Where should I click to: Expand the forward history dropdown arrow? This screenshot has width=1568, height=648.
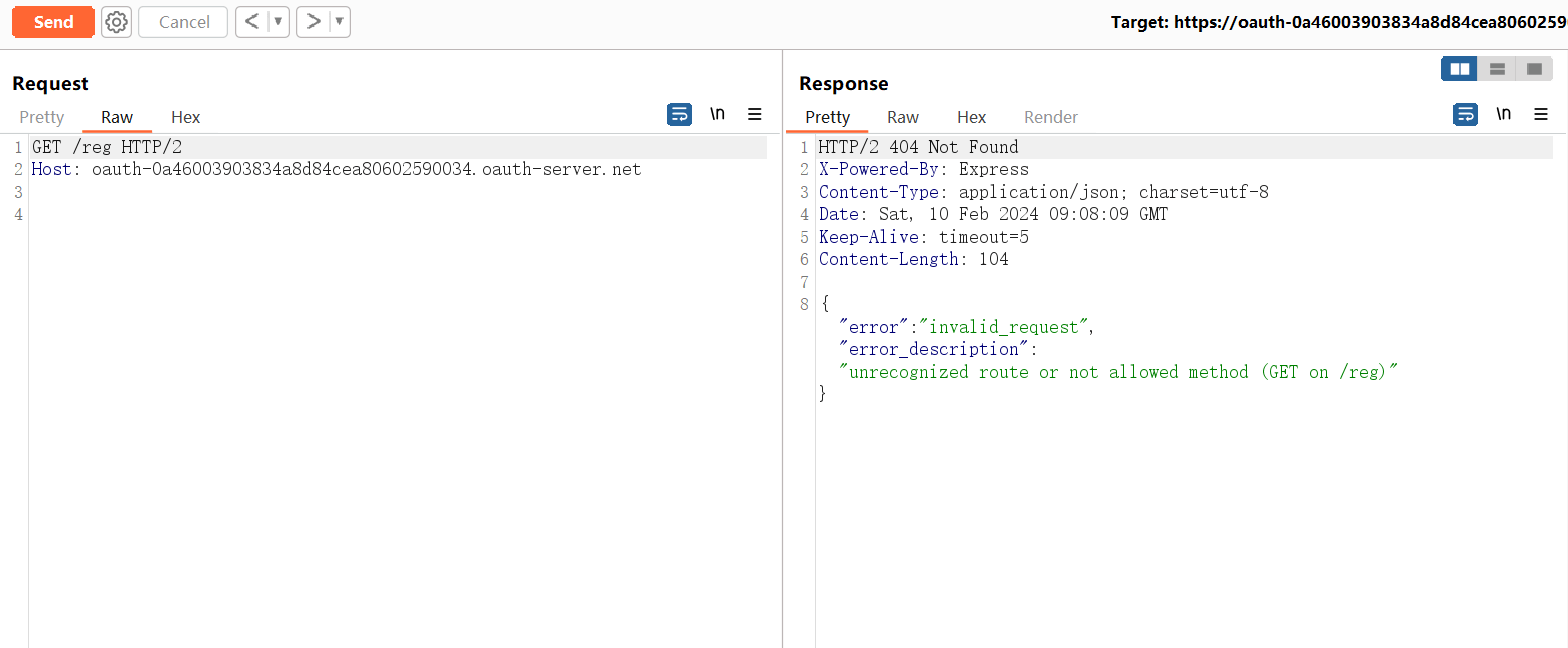[339, 22]
